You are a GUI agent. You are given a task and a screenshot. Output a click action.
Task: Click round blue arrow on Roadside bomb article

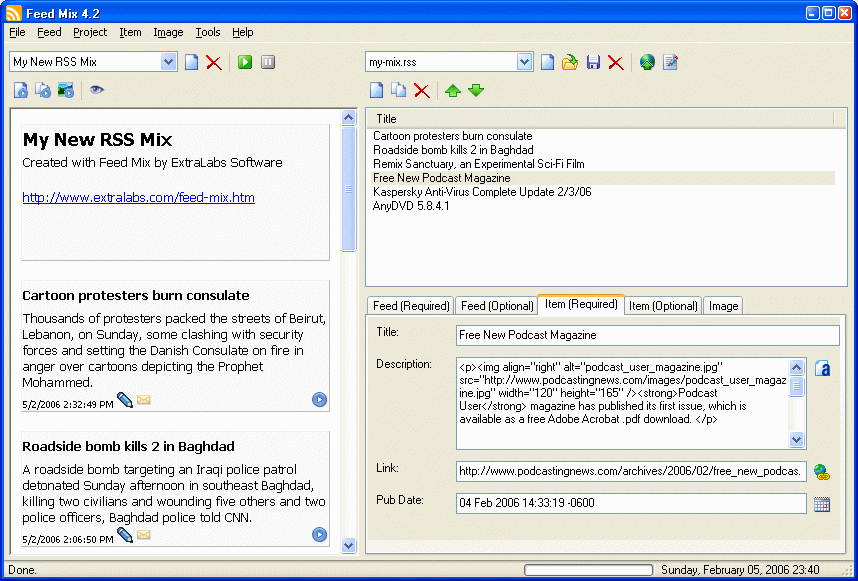(320, 534)
